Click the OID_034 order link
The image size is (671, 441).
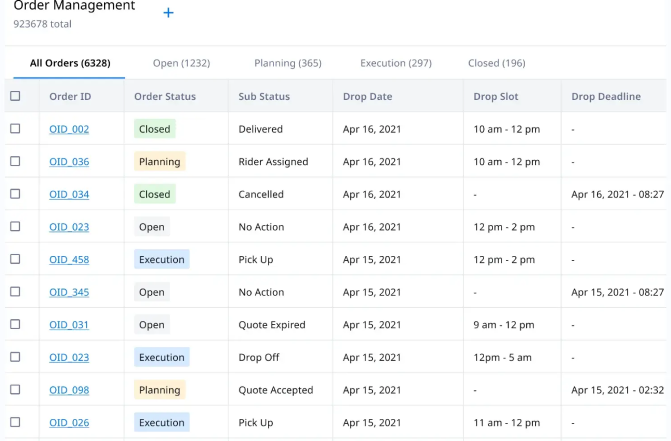point(69,194)
